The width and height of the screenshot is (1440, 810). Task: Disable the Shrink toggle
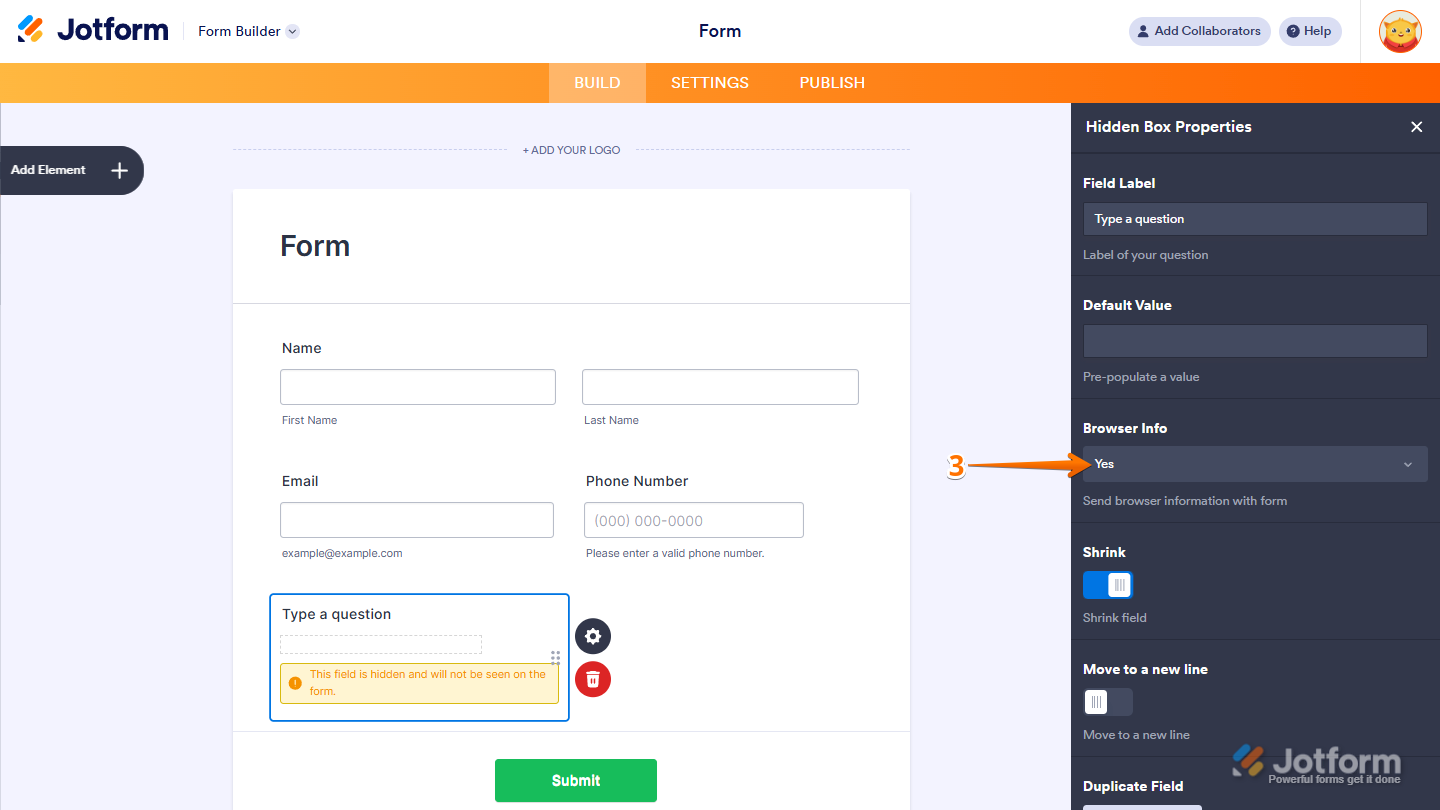point(1108,585)
